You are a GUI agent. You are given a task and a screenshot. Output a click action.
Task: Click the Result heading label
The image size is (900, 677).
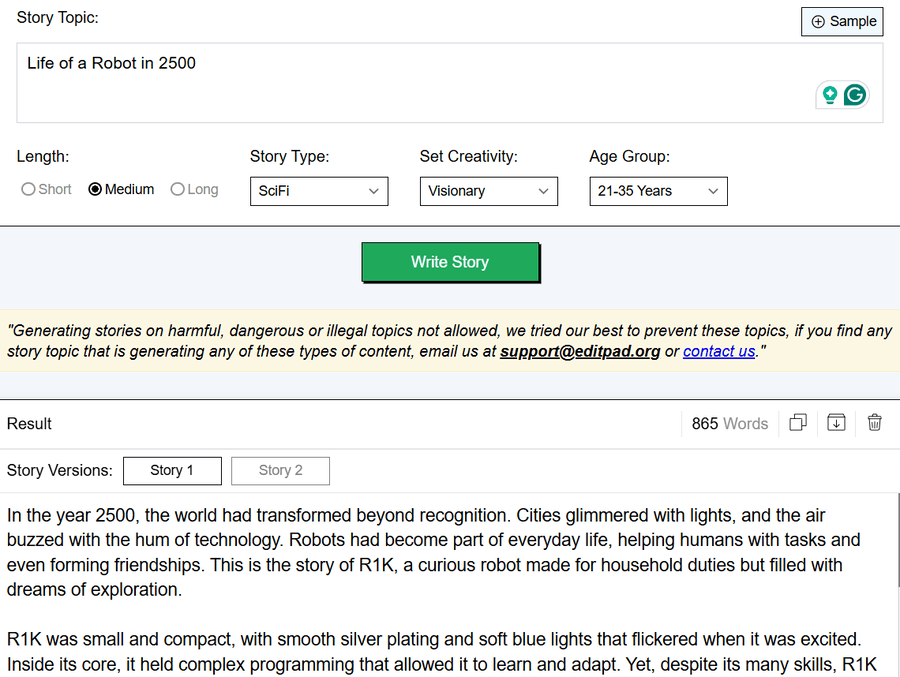[29, 424]
